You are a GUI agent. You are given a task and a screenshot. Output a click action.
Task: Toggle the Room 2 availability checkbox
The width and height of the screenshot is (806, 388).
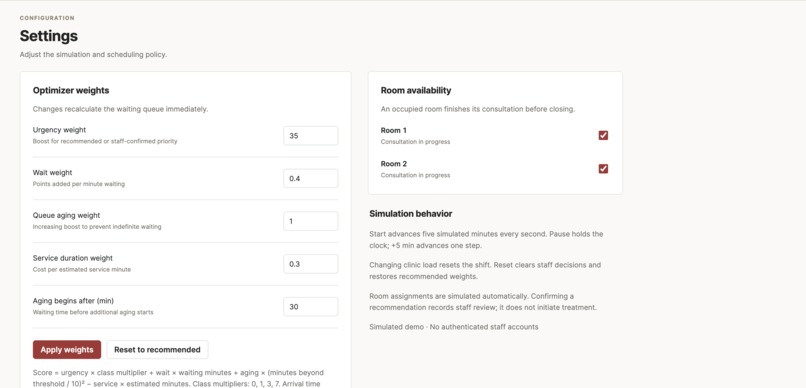[603, 169]
